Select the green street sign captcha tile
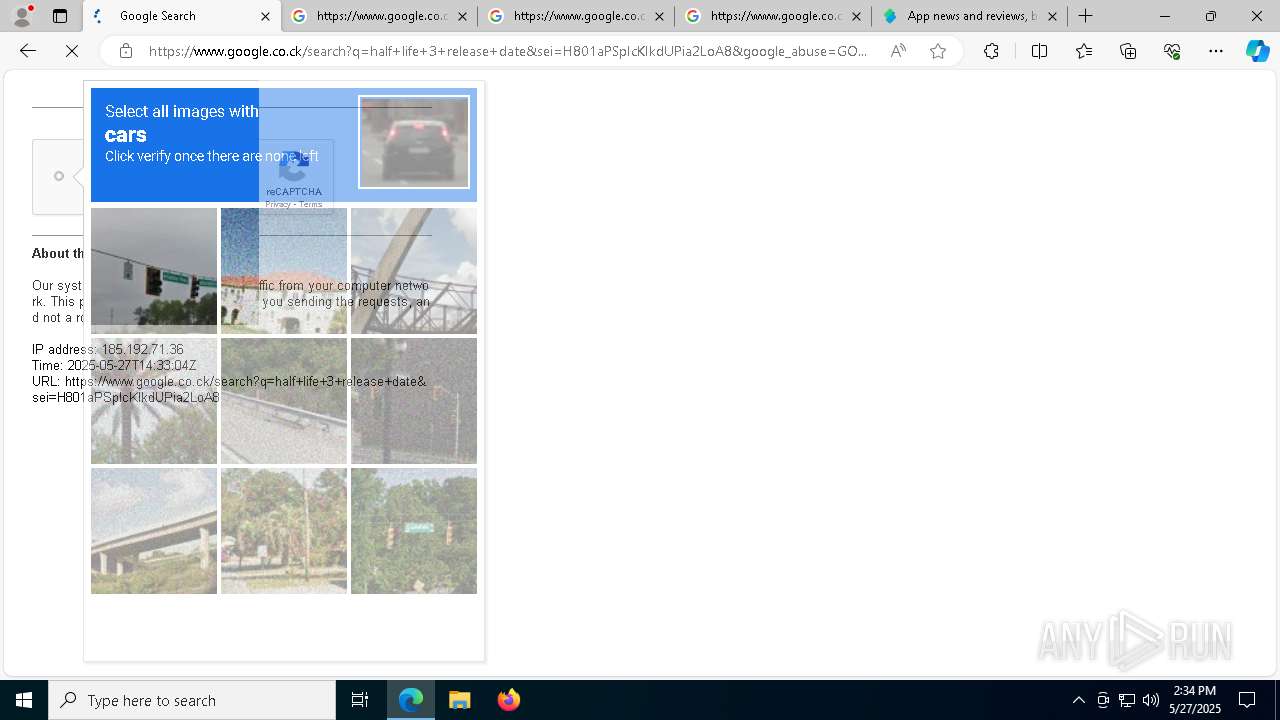Viewport: 1280px width, 720px height. pyautogui.click(x=414, y=531)
